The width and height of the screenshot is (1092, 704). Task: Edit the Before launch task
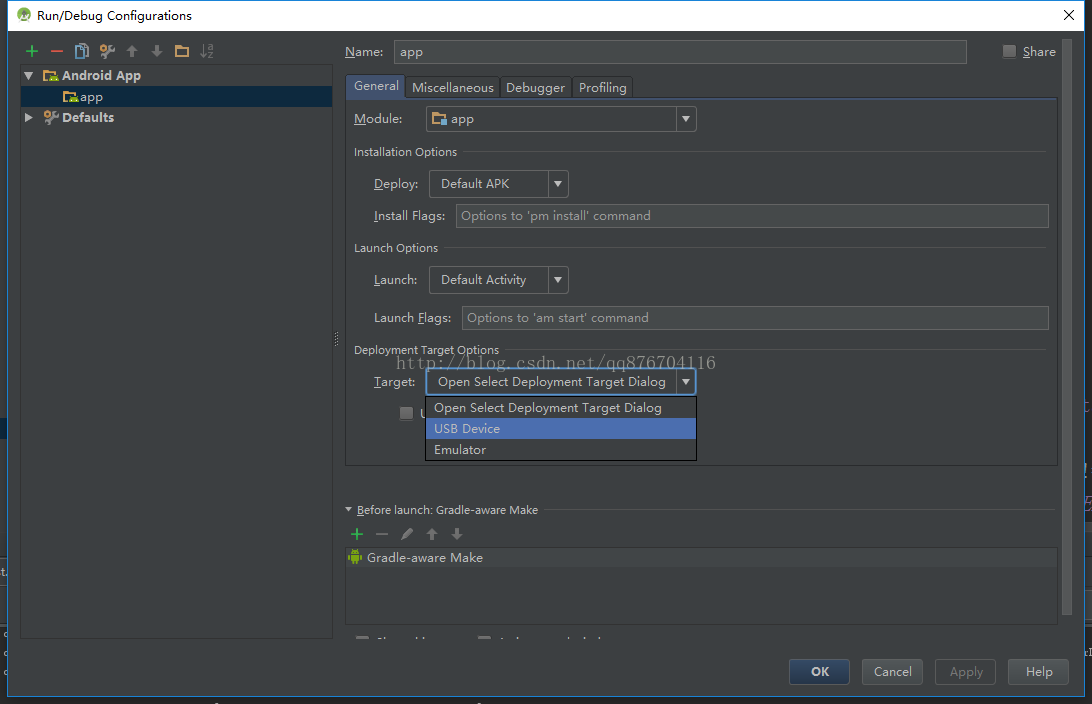coord(407,534)
